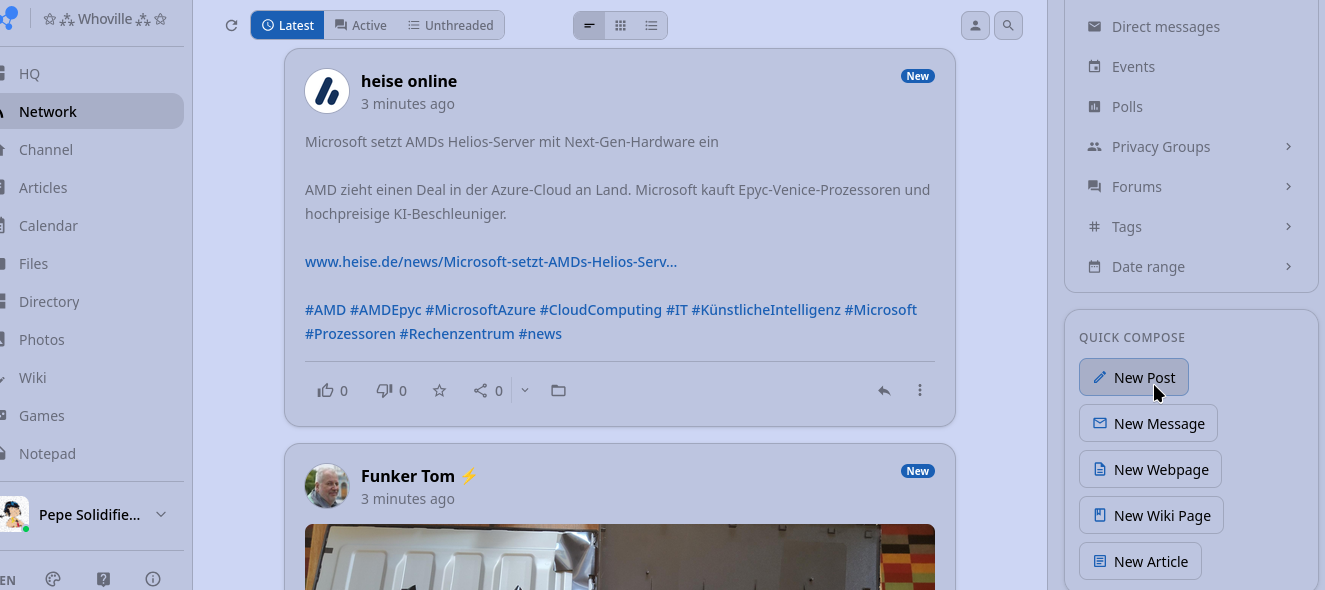Click the refresh stream icon

[232, 25]
